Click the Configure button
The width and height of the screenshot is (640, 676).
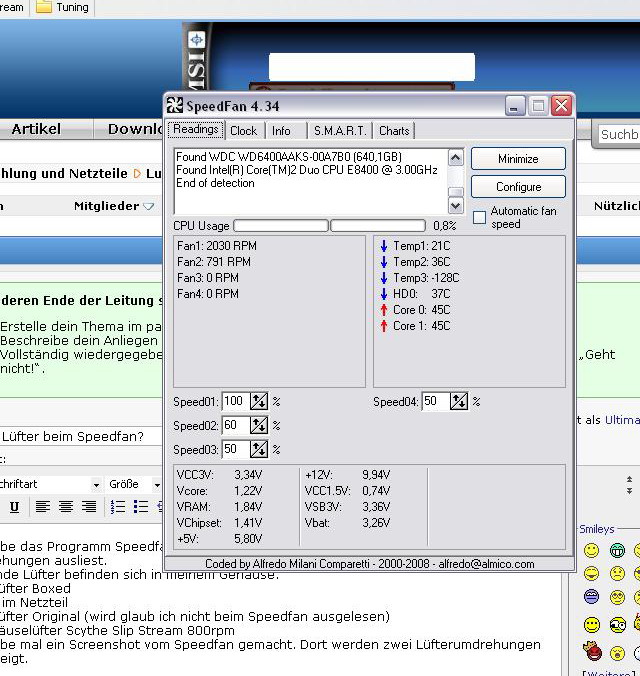pos(518,187)
